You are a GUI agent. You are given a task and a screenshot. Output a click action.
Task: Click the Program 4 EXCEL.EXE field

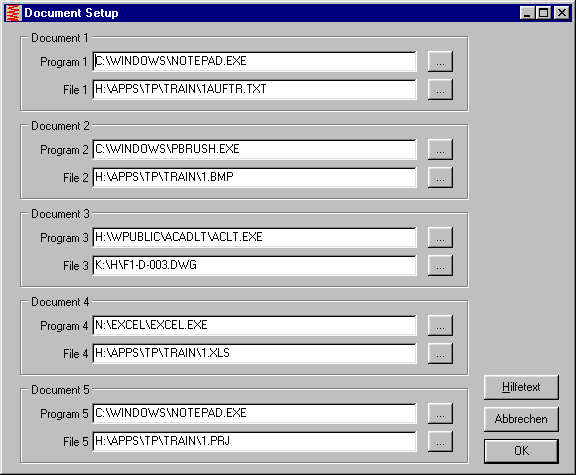coord(255,325)
